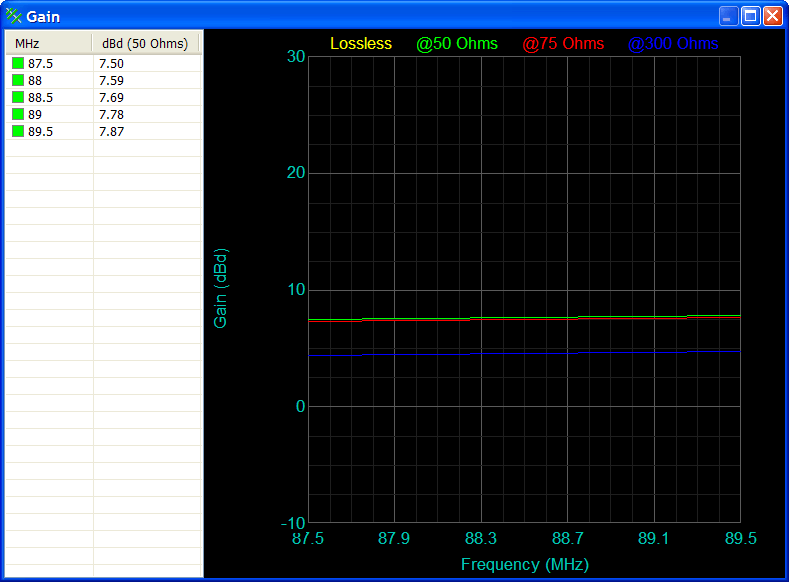Viewport: 789px width, 582px height.
Task: Select the 88 frequency row label
Action: (x=35, y=80)
